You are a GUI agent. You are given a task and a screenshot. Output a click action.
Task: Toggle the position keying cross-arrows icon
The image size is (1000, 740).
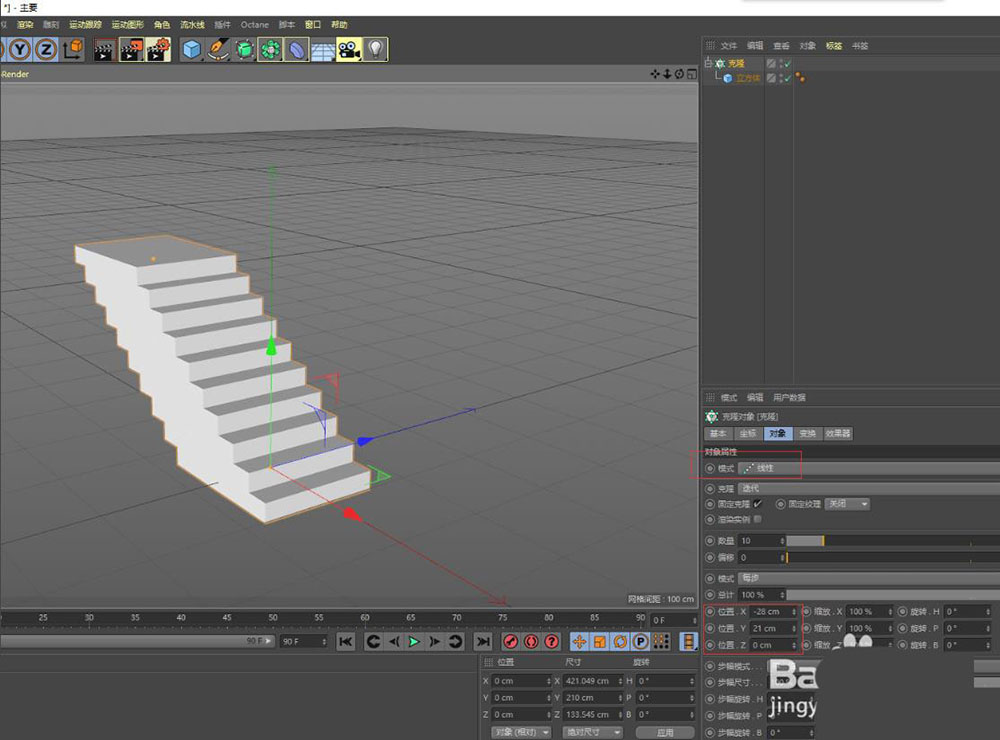click(579, 641)
